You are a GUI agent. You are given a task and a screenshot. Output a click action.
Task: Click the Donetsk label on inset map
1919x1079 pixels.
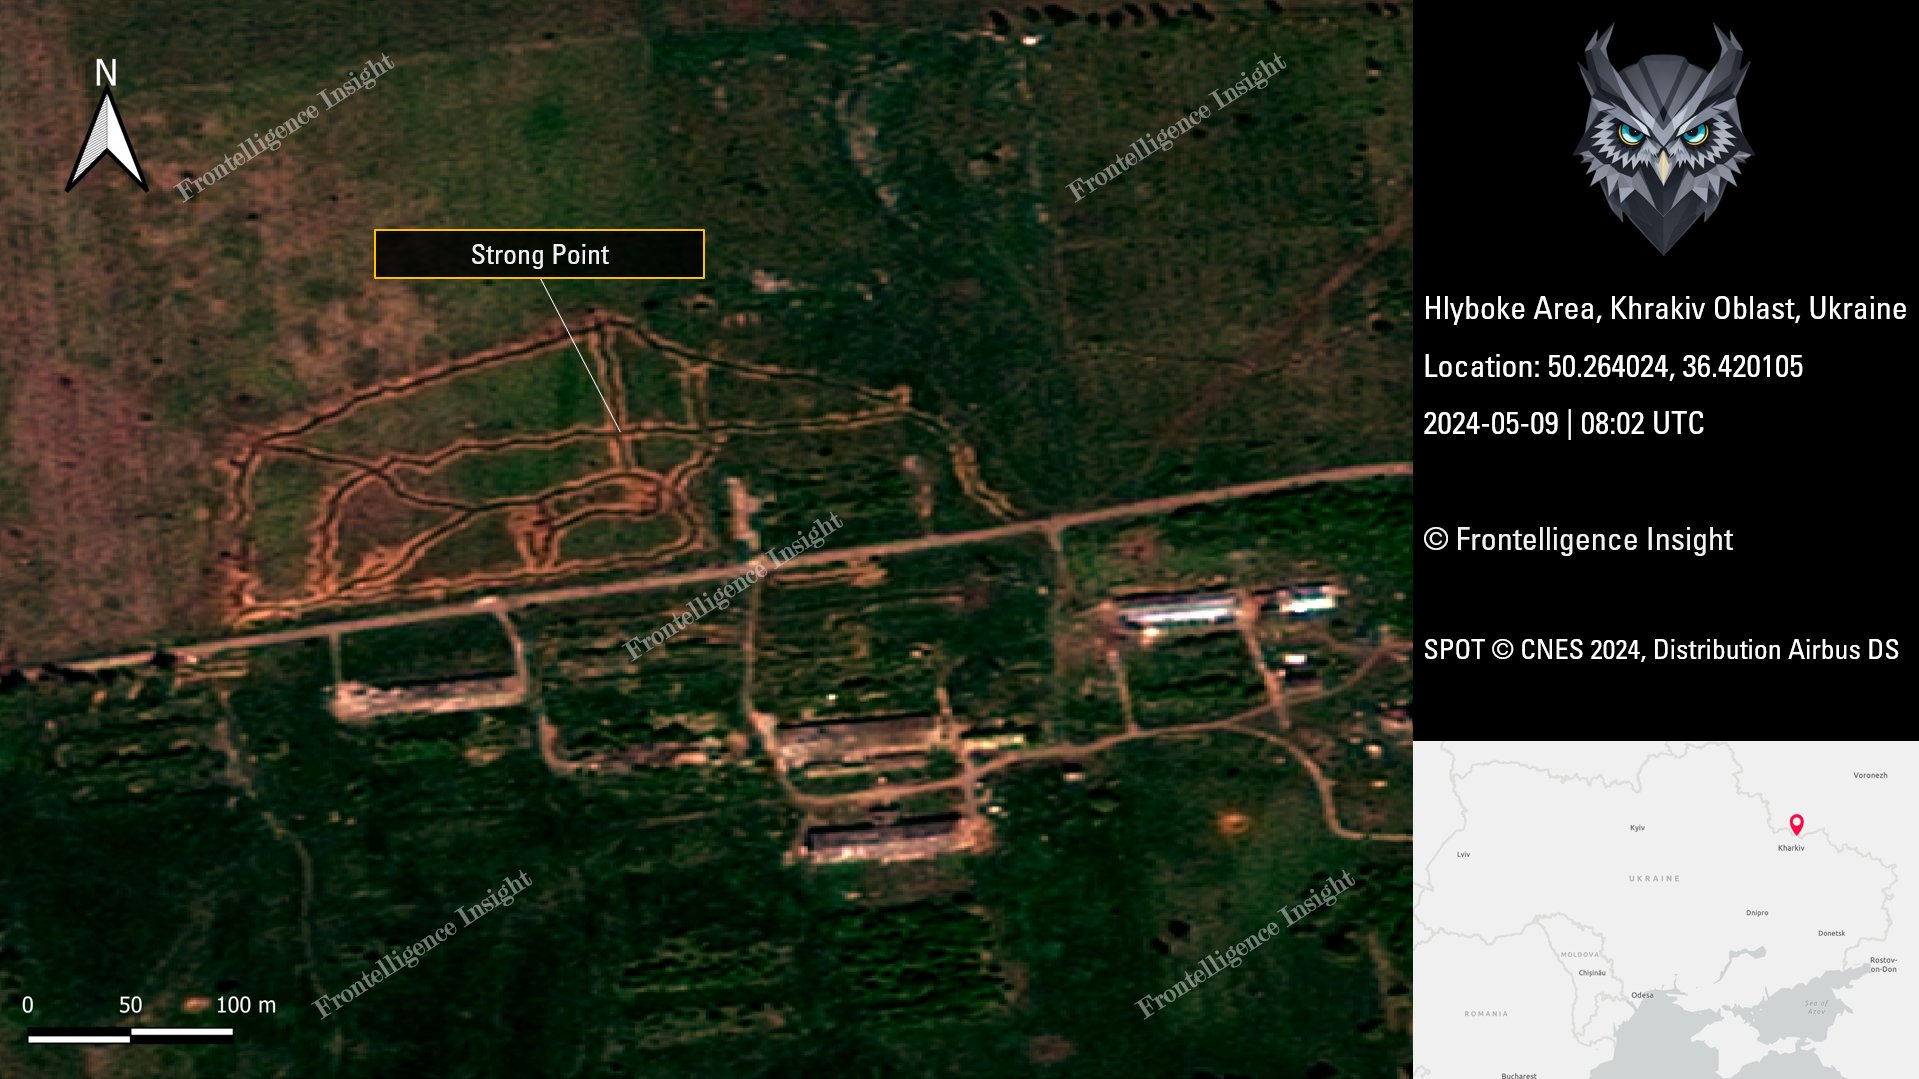(x=1831, y=933)
